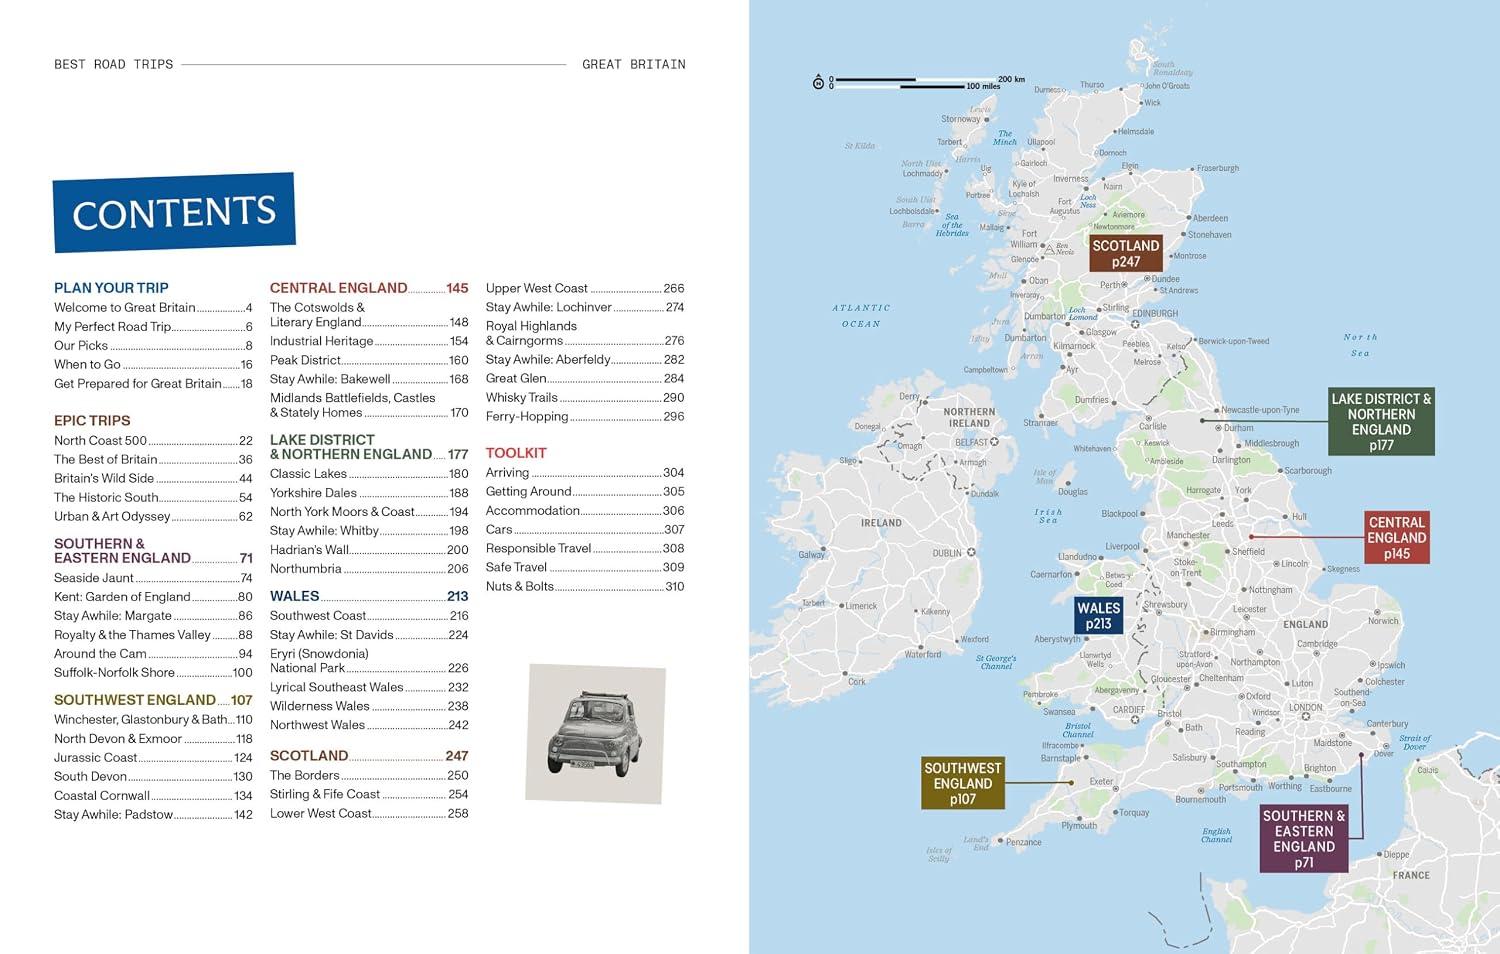
Task: Select the Wales p213 map label
Action: coord(1098,615)
